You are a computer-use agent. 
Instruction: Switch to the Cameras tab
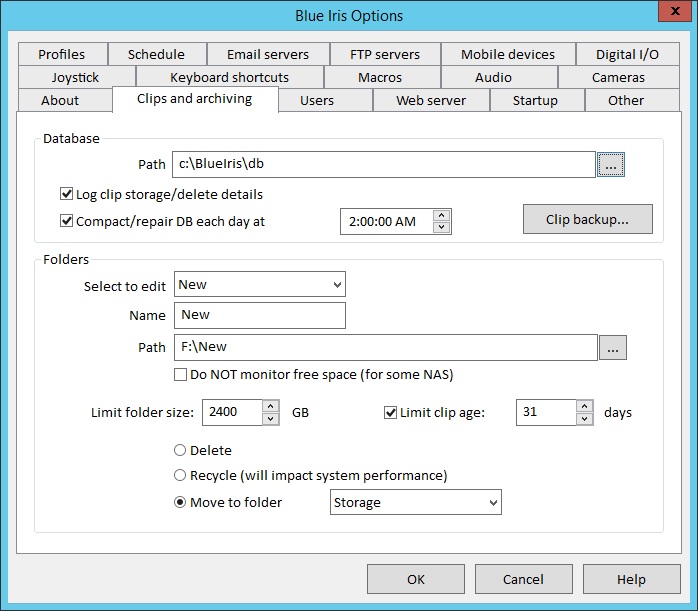pos(618,77)
